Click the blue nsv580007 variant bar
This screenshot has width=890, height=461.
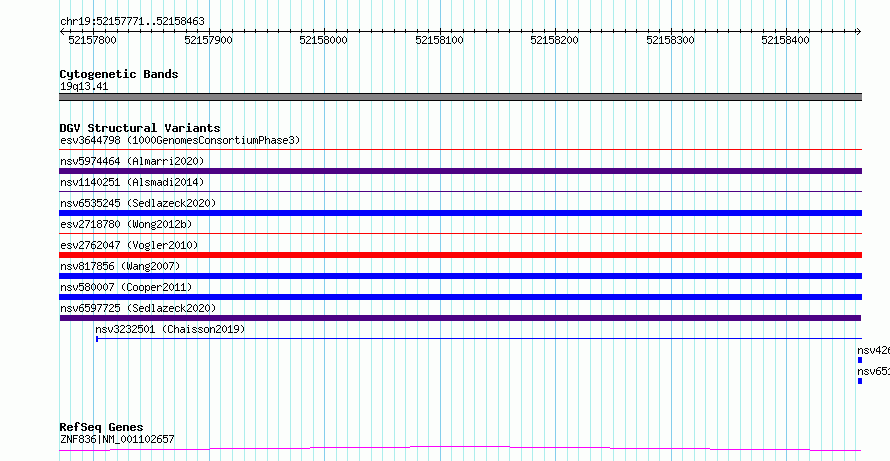pyautogui.click(x=460, y=297)
